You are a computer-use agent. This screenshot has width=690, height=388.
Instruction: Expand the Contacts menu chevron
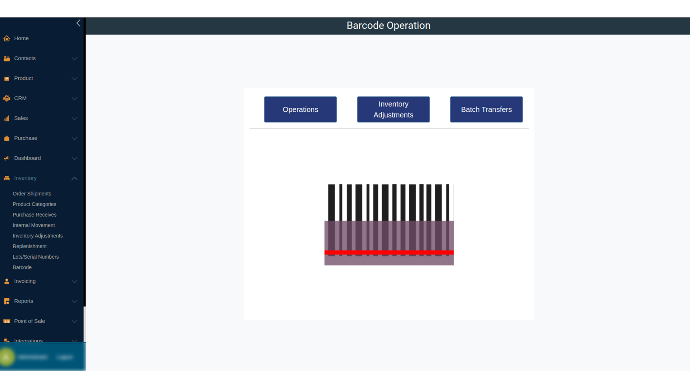click(x=74, y=59)
